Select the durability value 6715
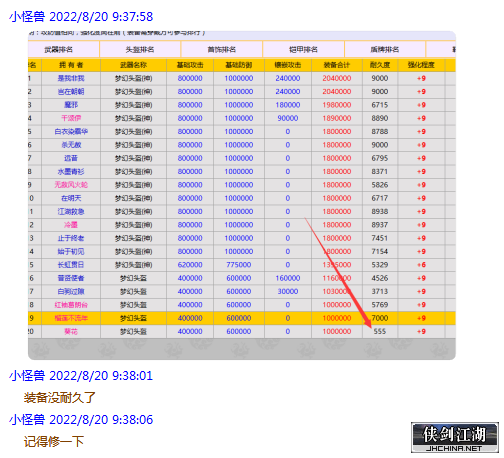Viewport: 504px width, 458px height. coord(380,105)
